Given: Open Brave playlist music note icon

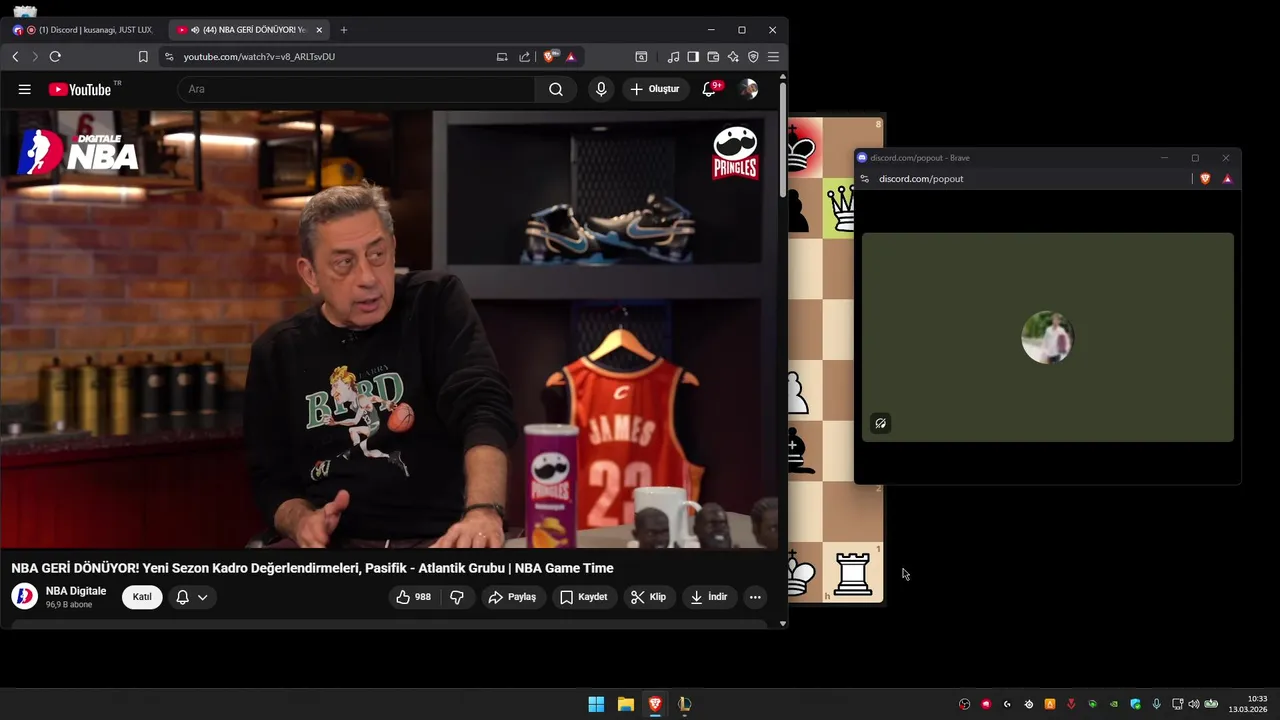Looking at the screenshot, I should tap(673, 57).
